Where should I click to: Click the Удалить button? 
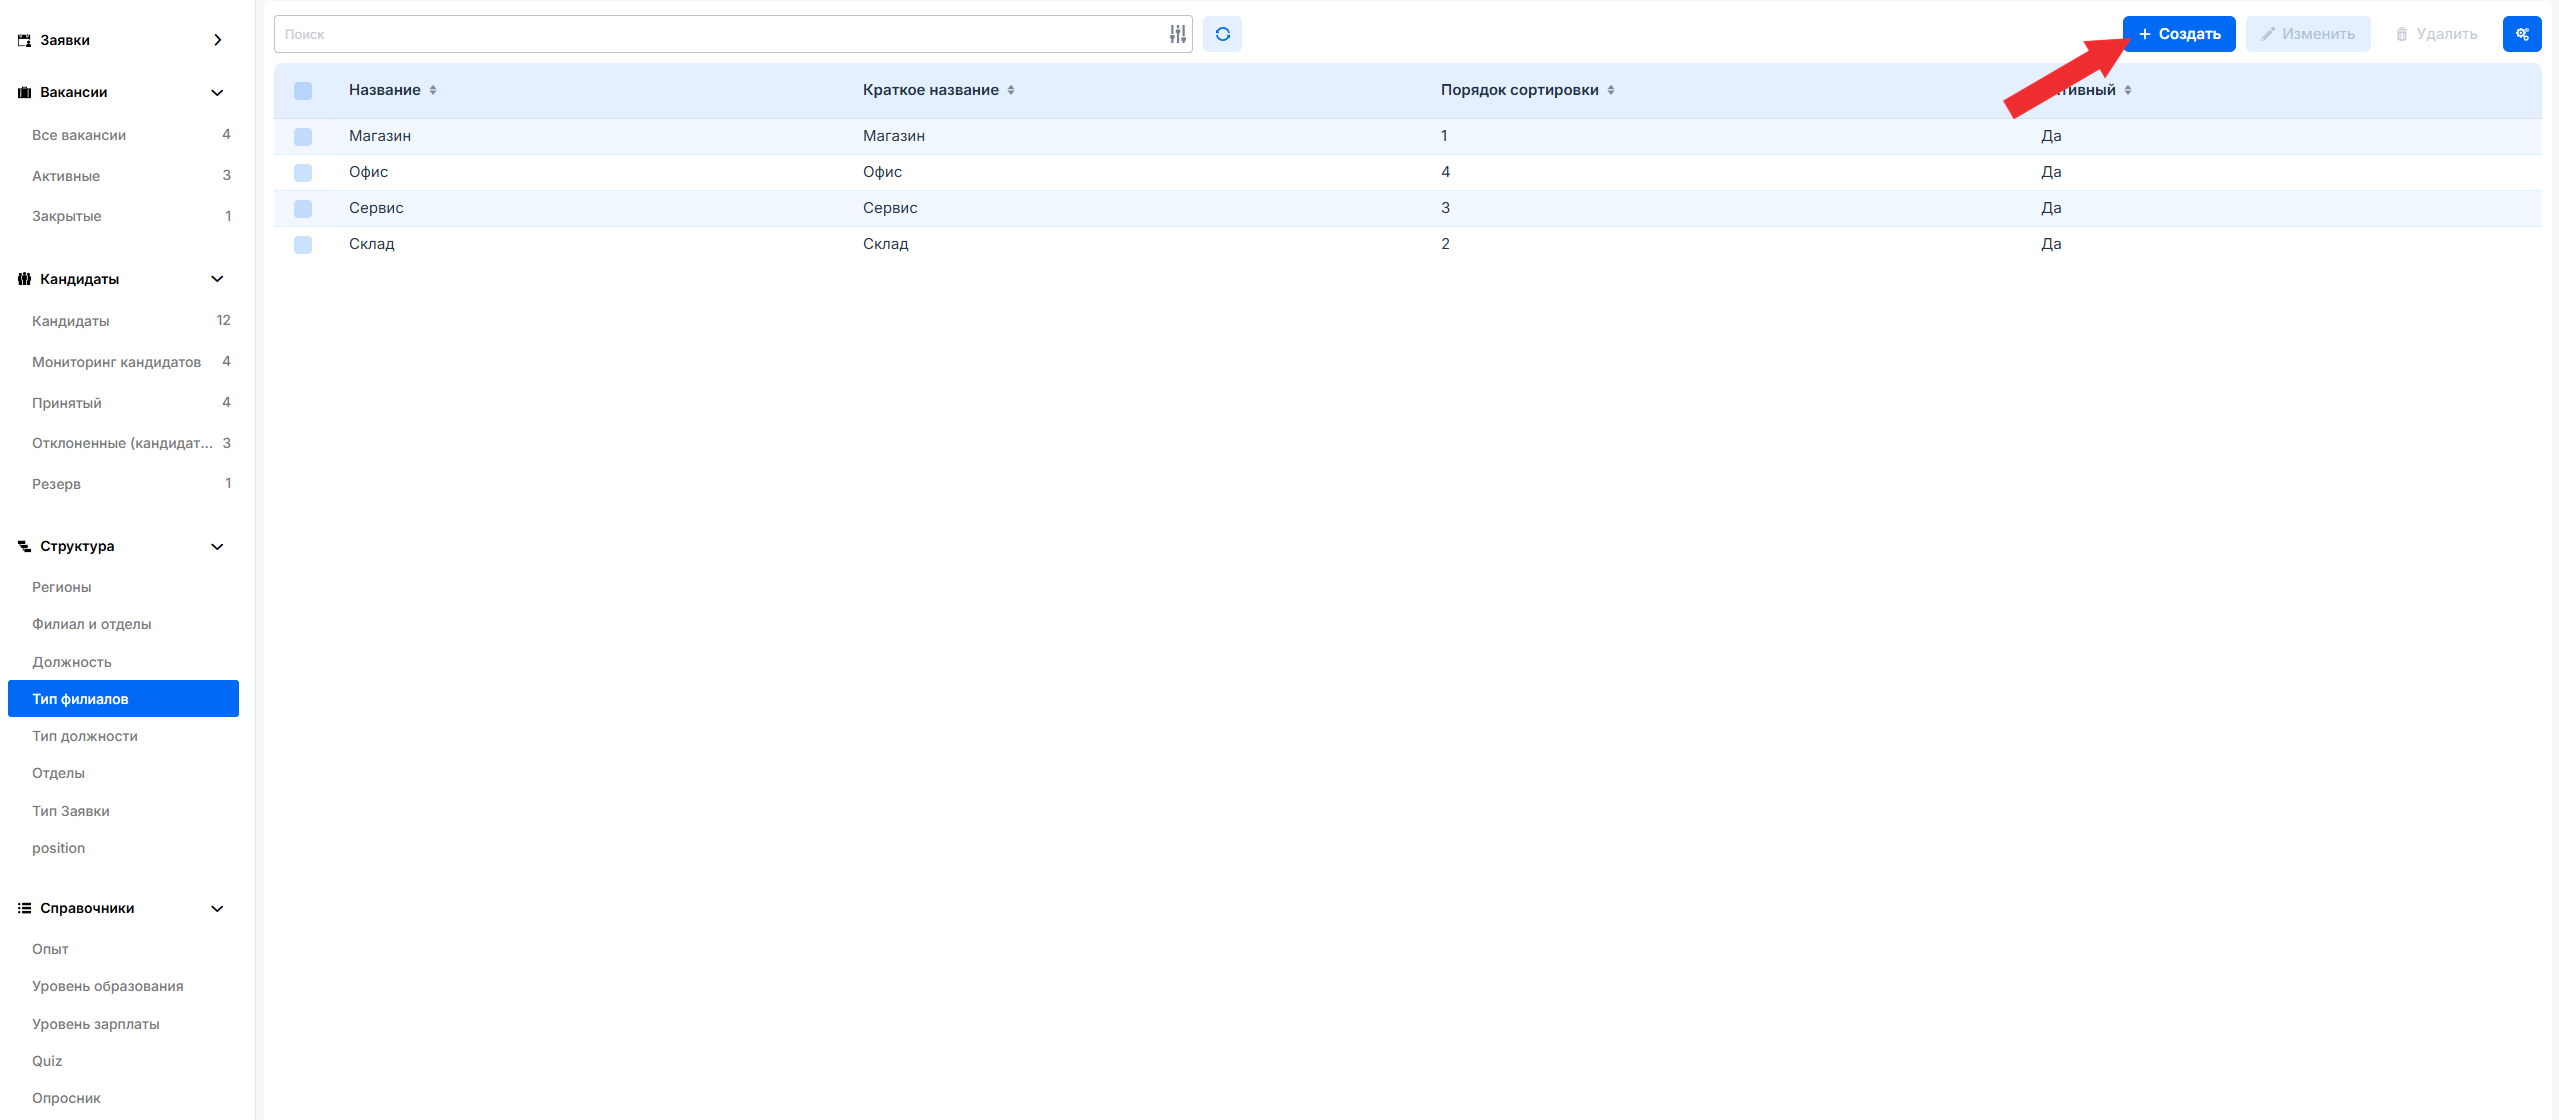[2436, 34]
